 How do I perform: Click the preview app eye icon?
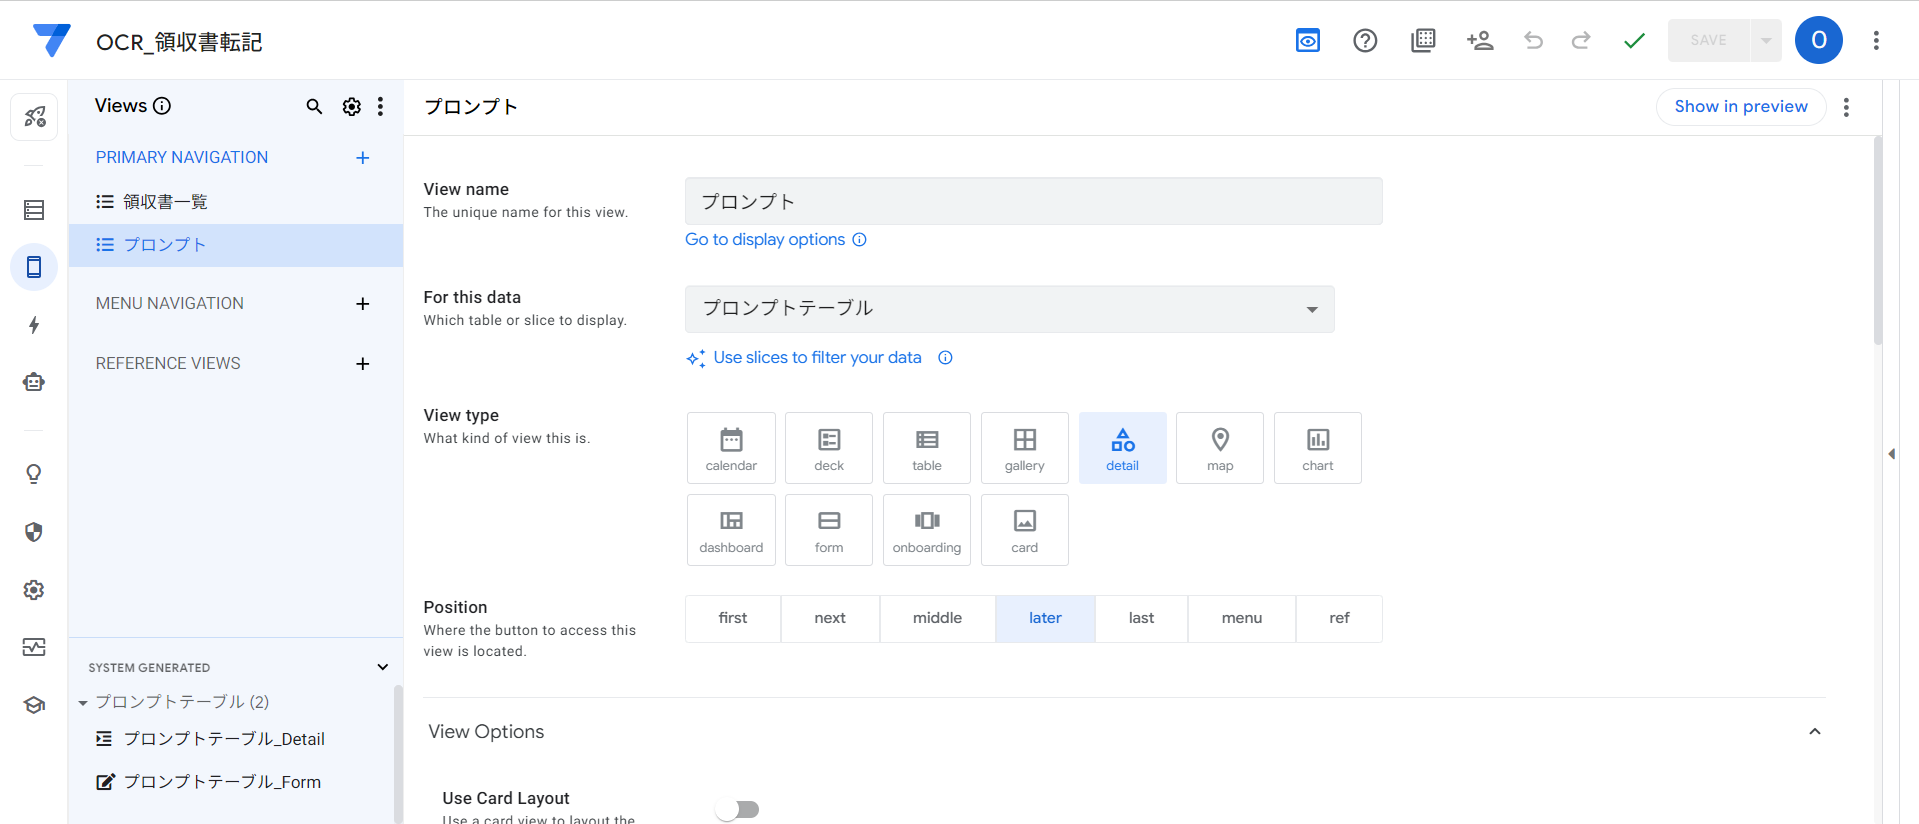click(1307, 41)
